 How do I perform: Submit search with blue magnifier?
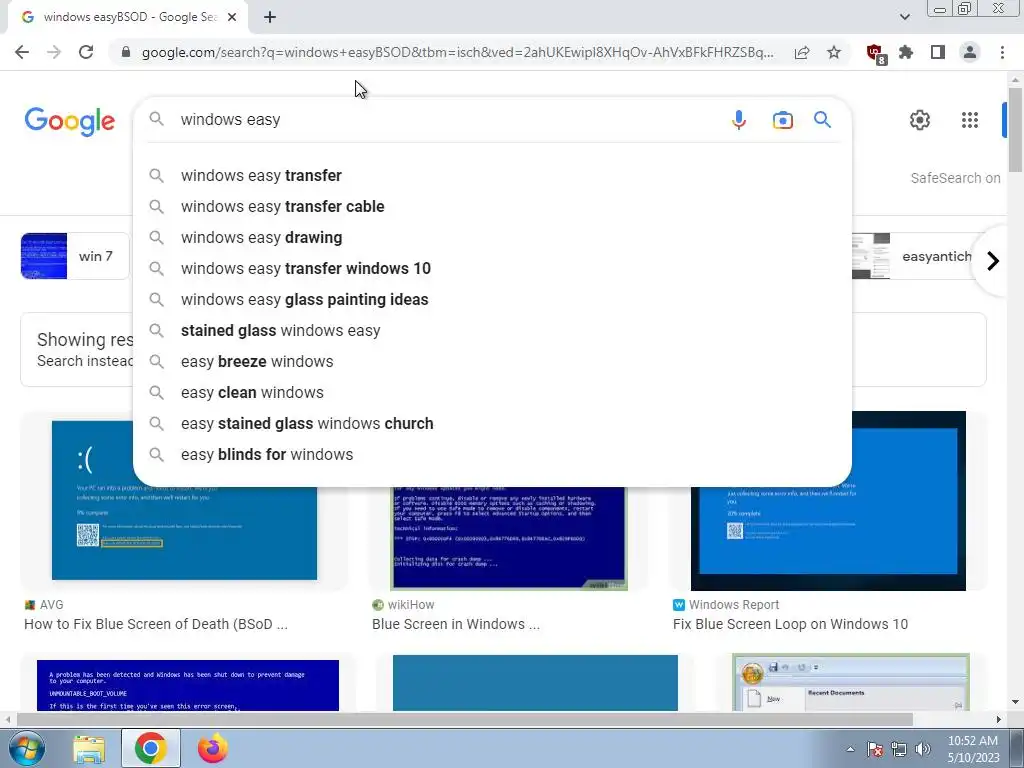pyautogui.click(x=822, y=120)
